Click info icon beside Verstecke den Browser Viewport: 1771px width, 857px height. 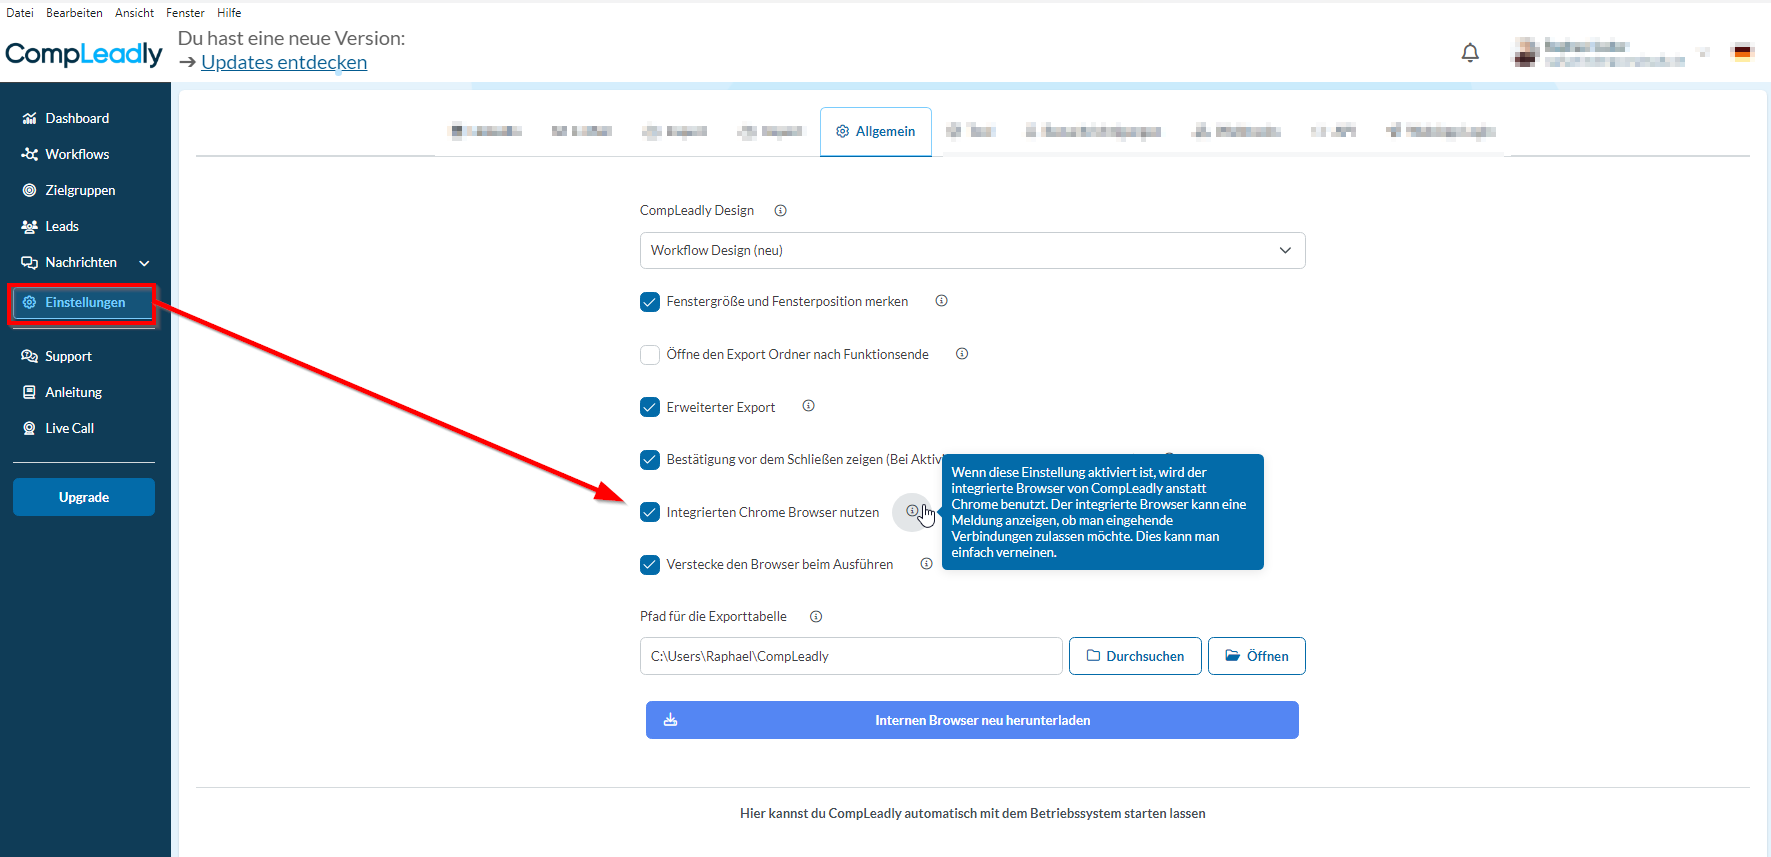(x=926, y=564)
